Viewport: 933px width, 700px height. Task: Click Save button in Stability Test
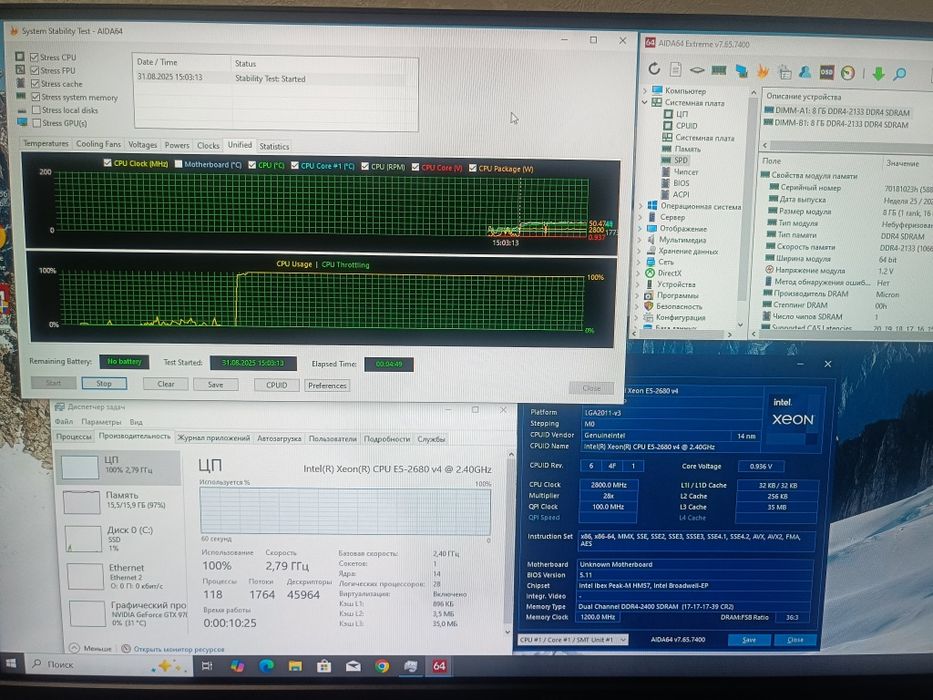(215, 385)
